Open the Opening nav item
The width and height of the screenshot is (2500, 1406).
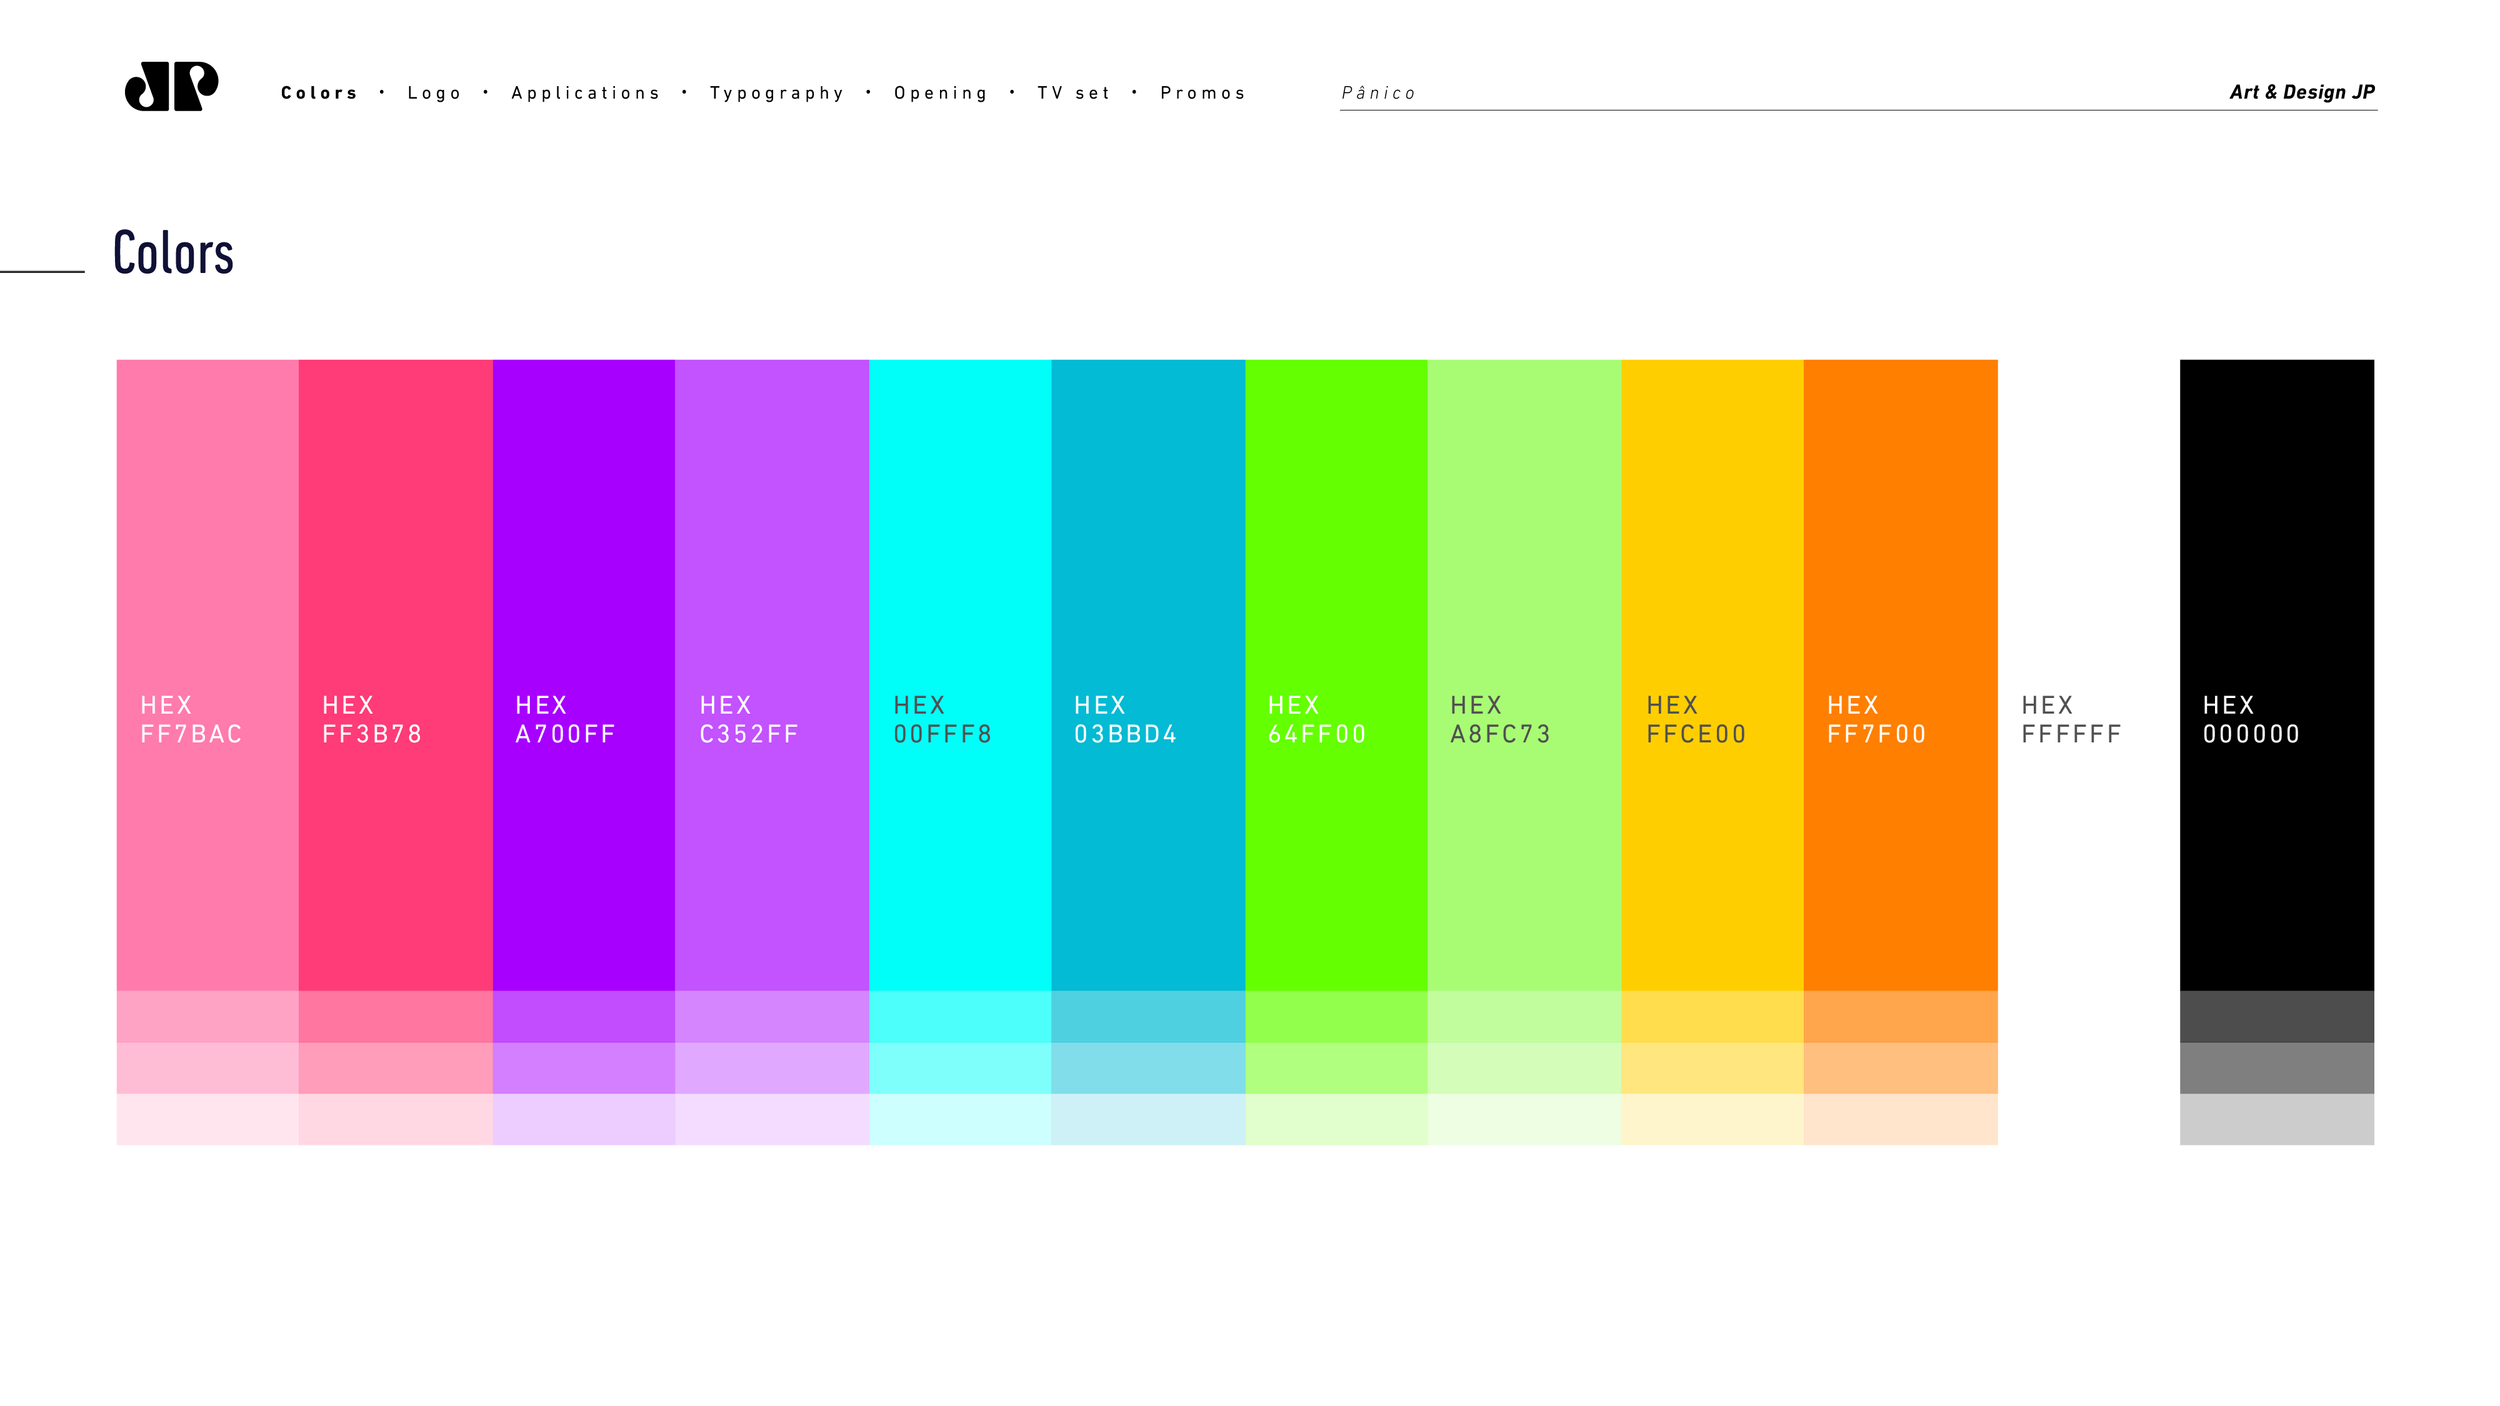tap(941, 93)
